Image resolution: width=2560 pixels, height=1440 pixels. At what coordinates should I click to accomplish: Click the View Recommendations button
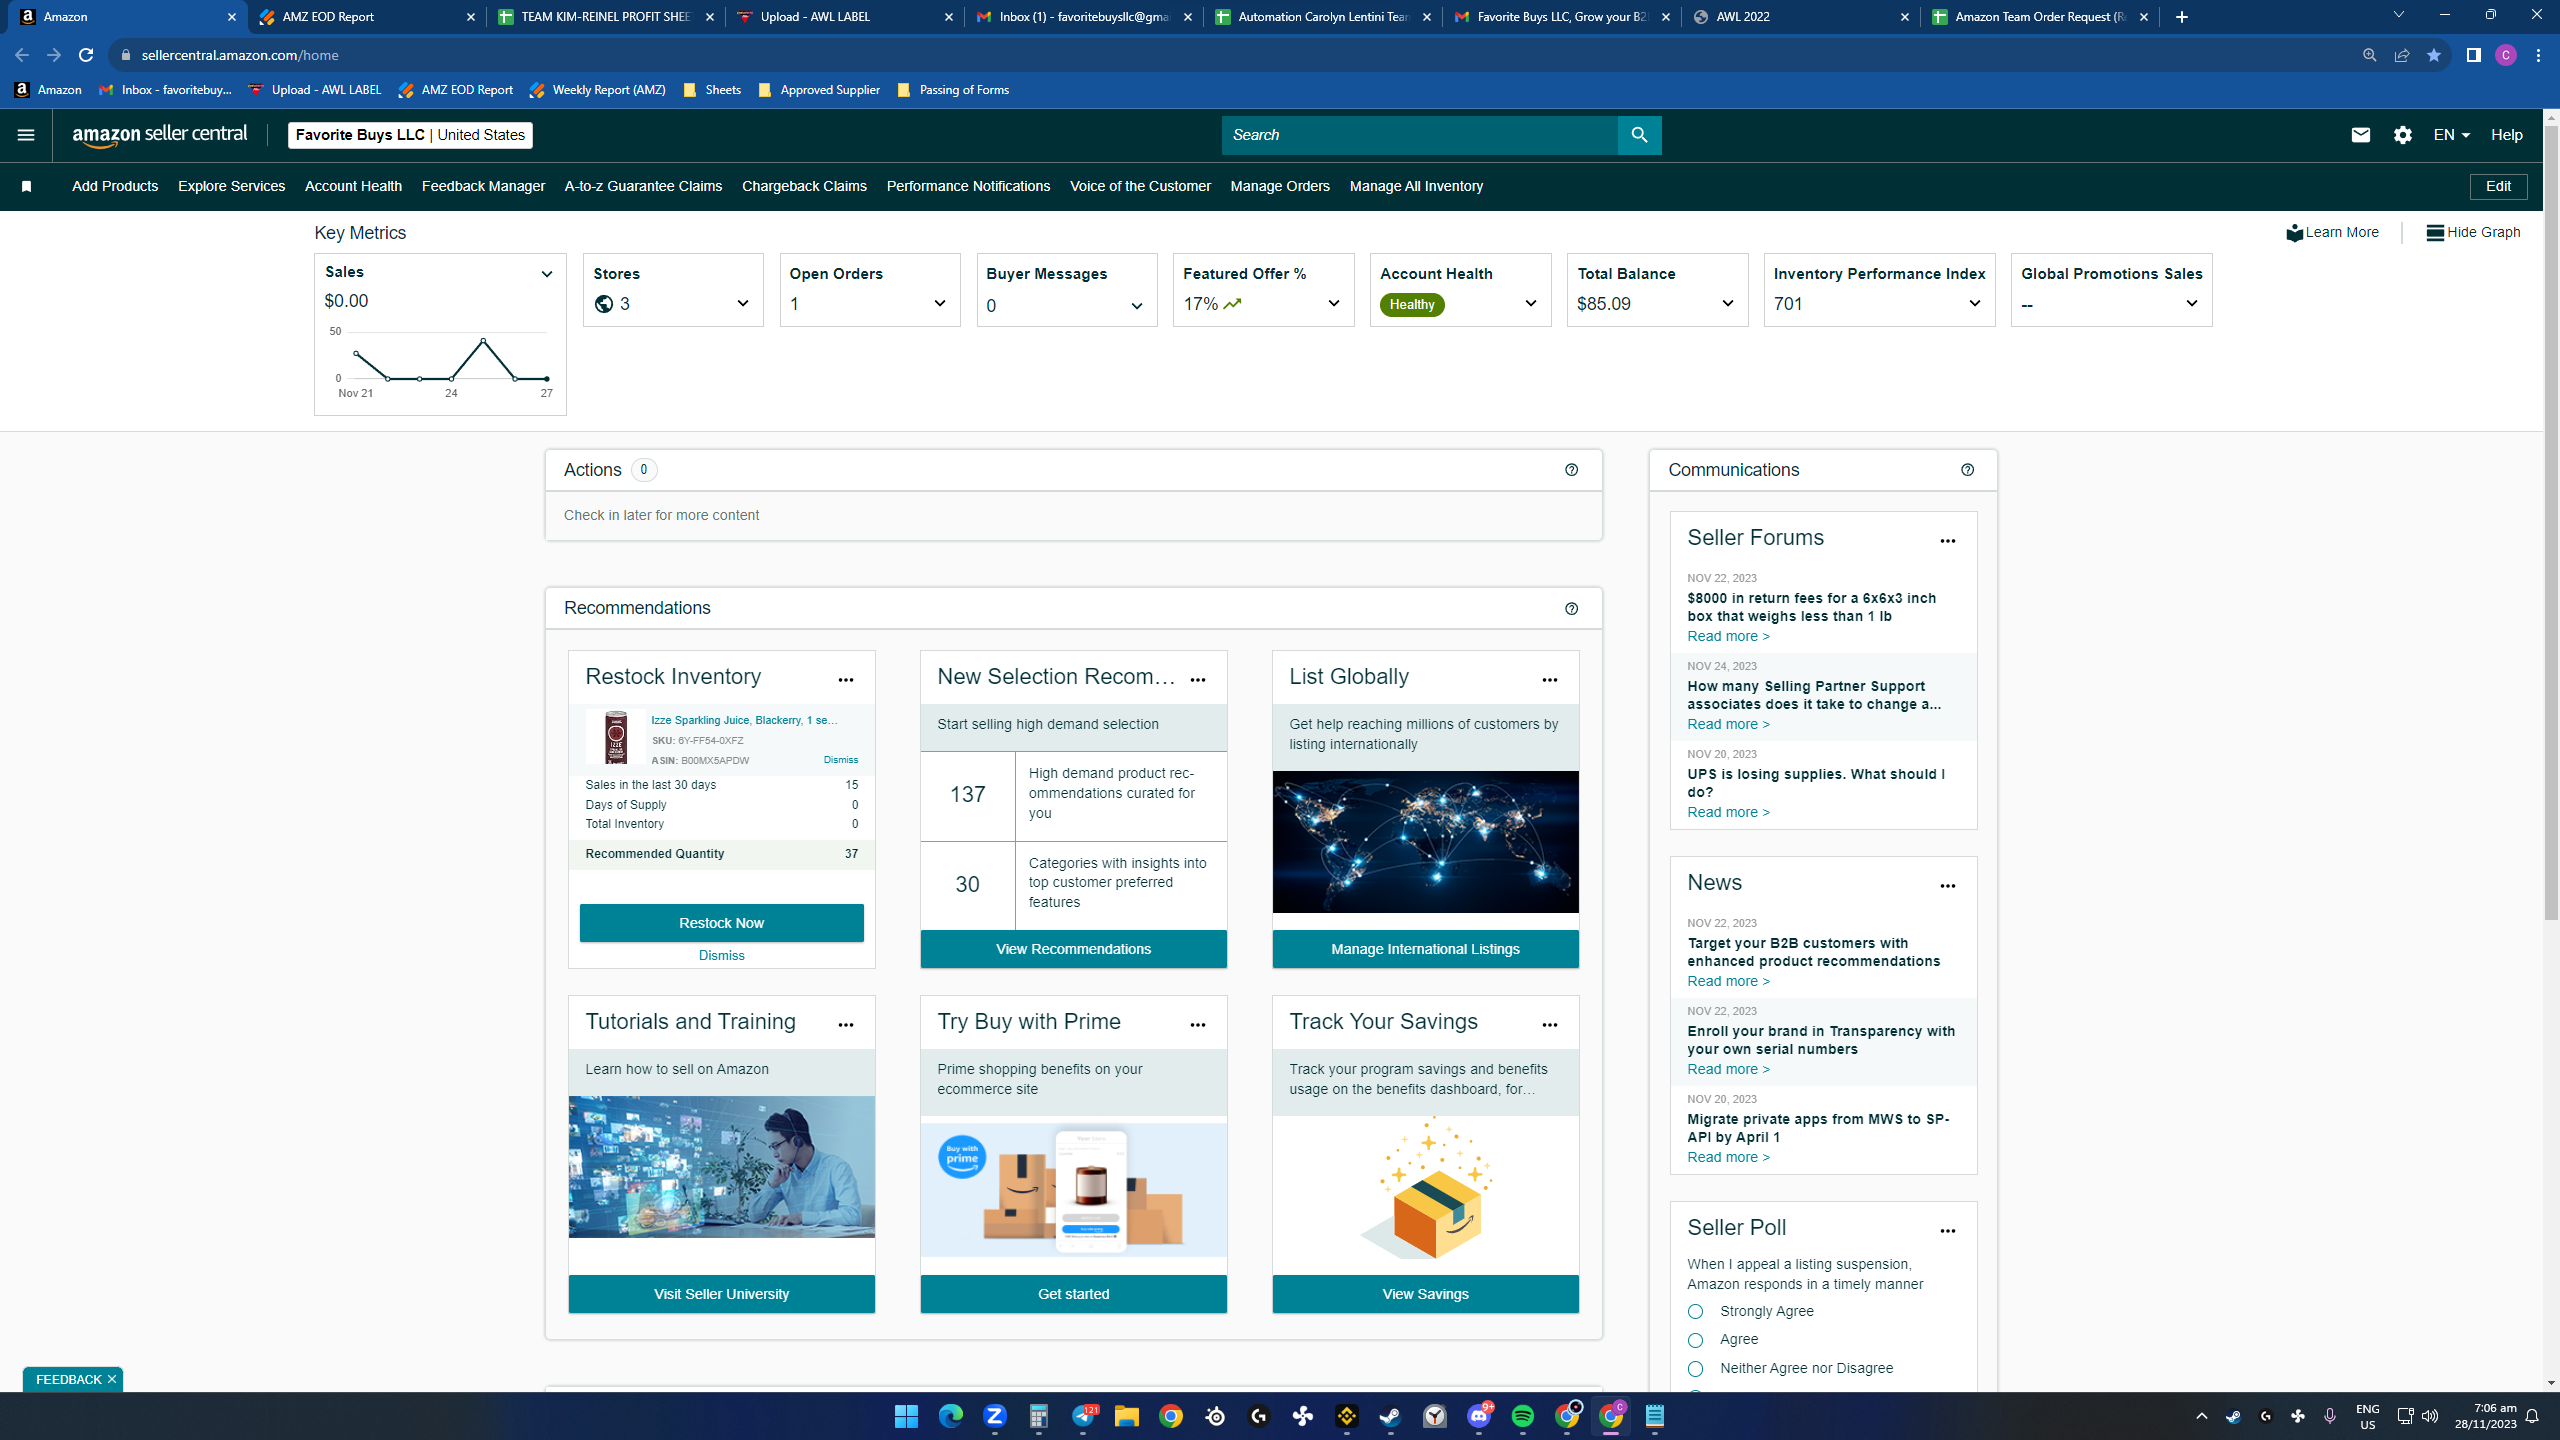point(1074,949)
